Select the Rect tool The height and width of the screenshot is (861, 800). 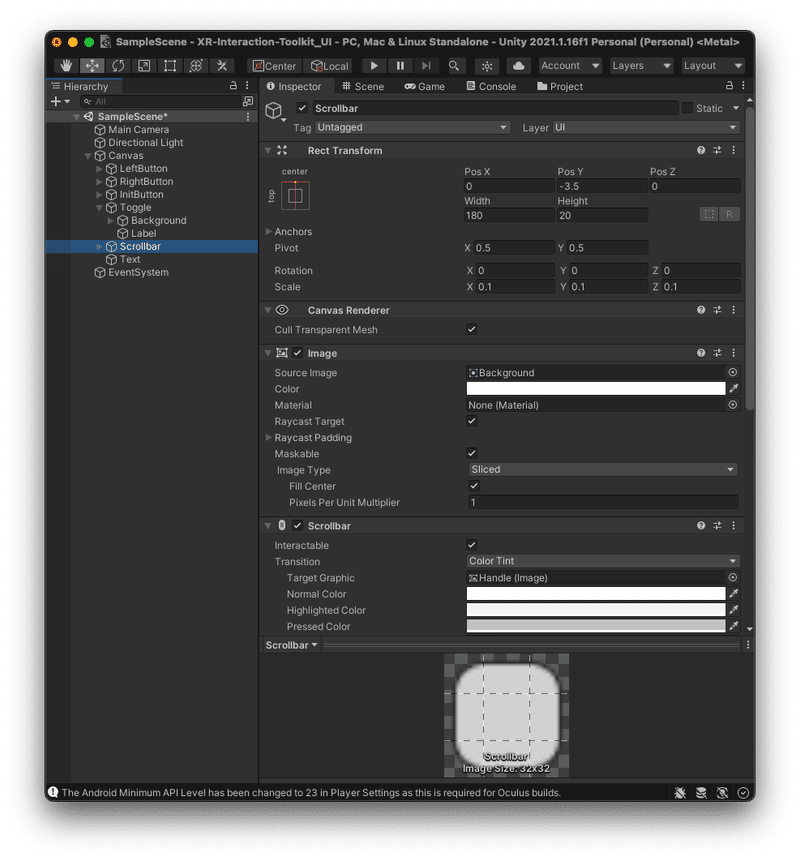170,65
